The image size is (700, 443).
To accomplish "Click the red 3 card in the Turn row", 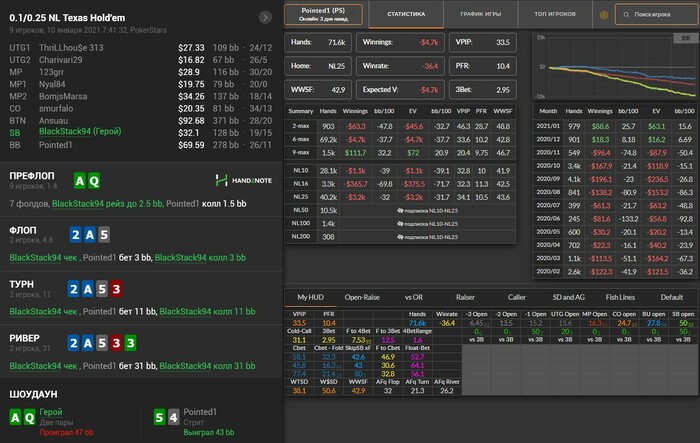I will pyautogui.click(x=116, y=289).
